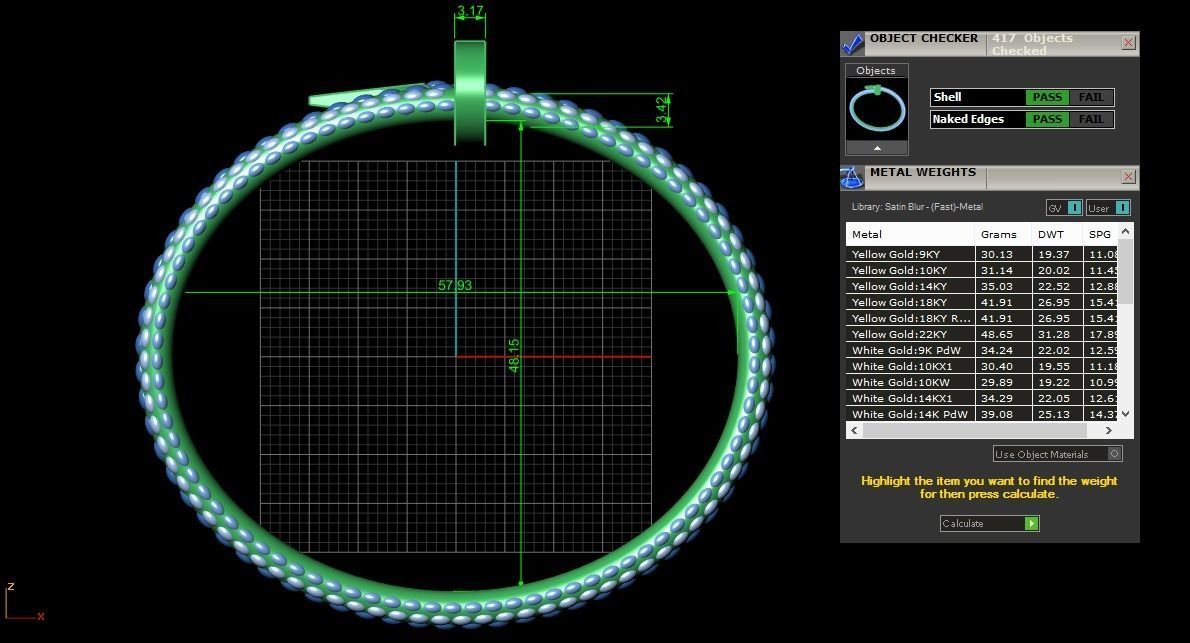Click the horizontal scroll-left arrow

855,430
